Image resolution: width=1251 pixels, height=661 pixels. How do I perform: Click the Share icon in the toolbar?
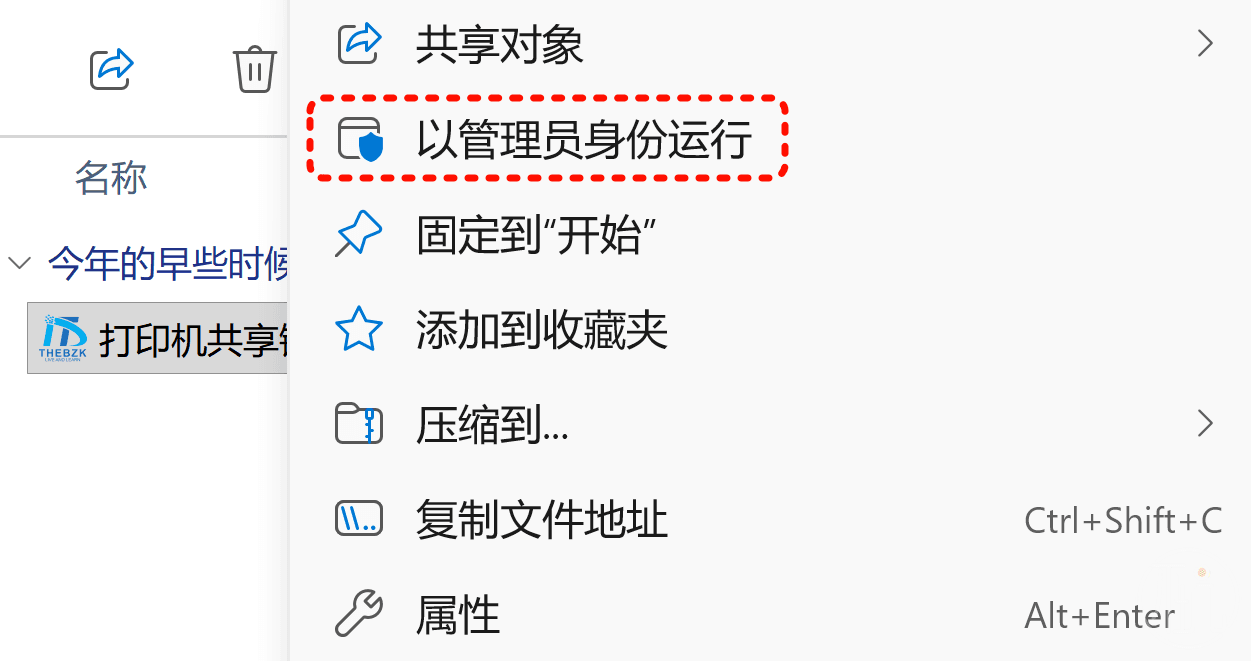112,69
